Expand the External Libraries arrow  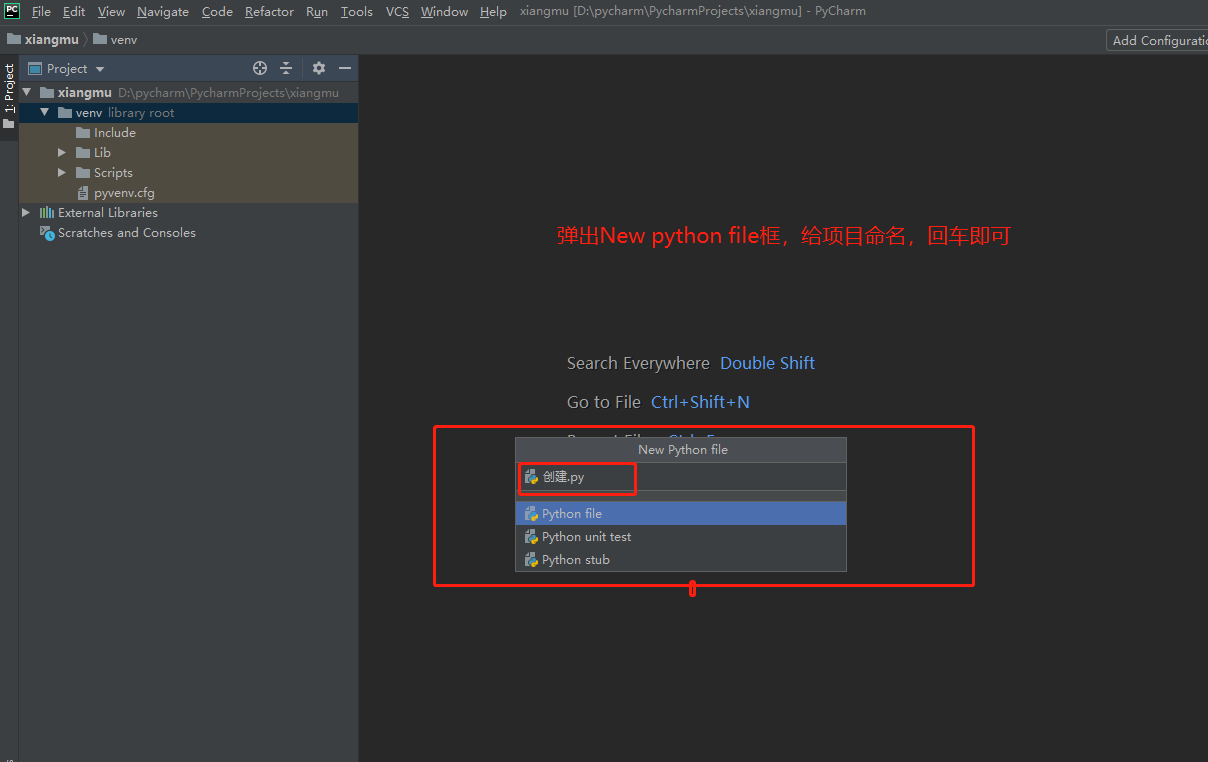(x=26, y=212)
